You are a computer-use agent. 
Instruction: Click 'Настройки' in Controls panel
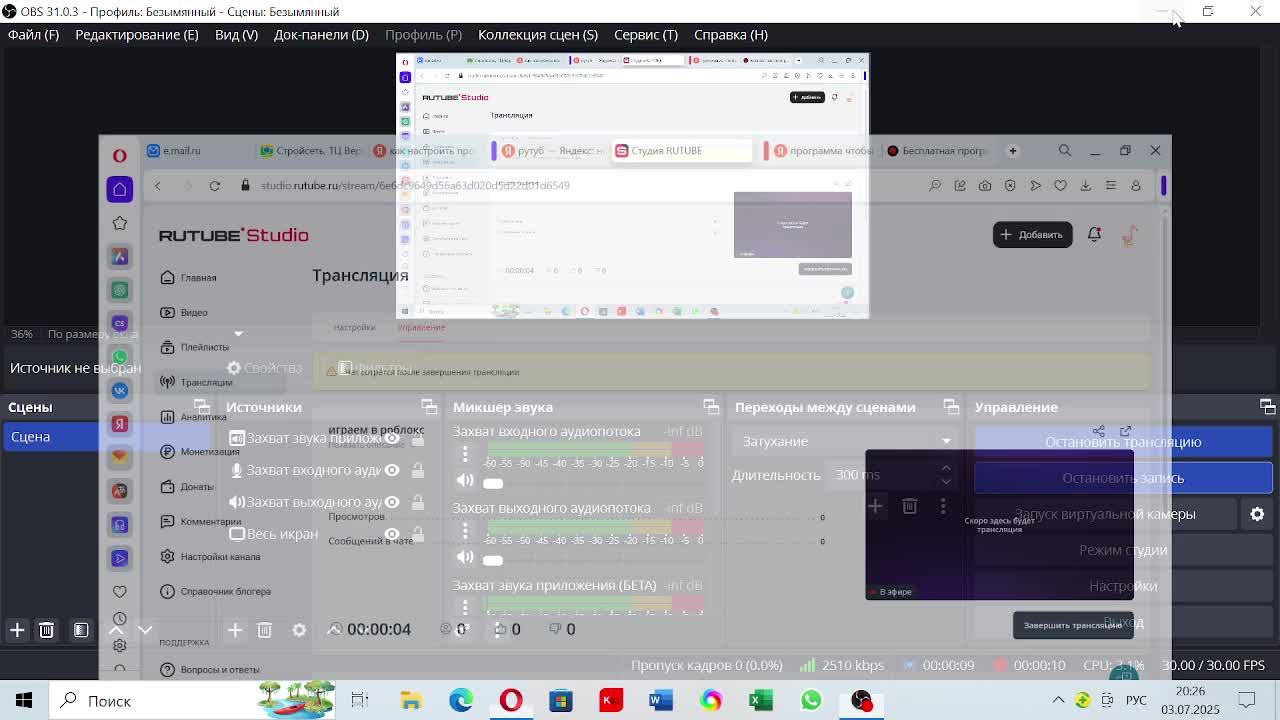point(1123,586)
